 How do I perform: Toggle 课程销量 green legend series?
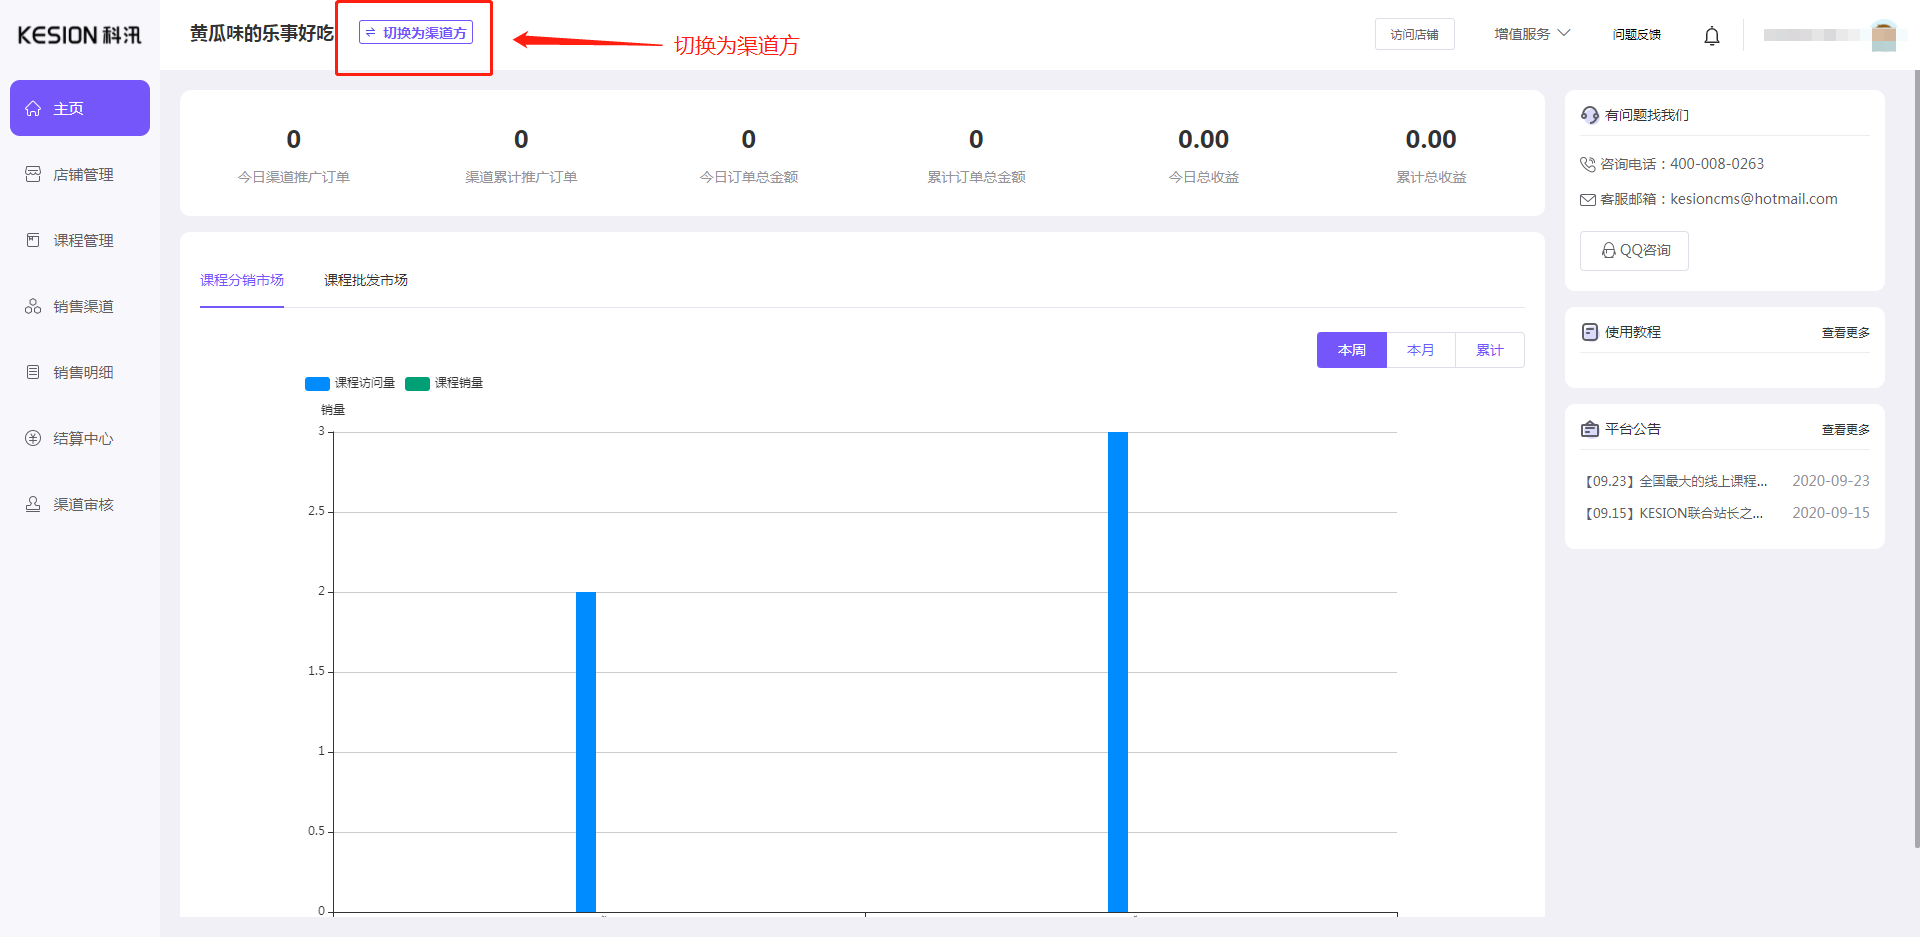(418, 383)
